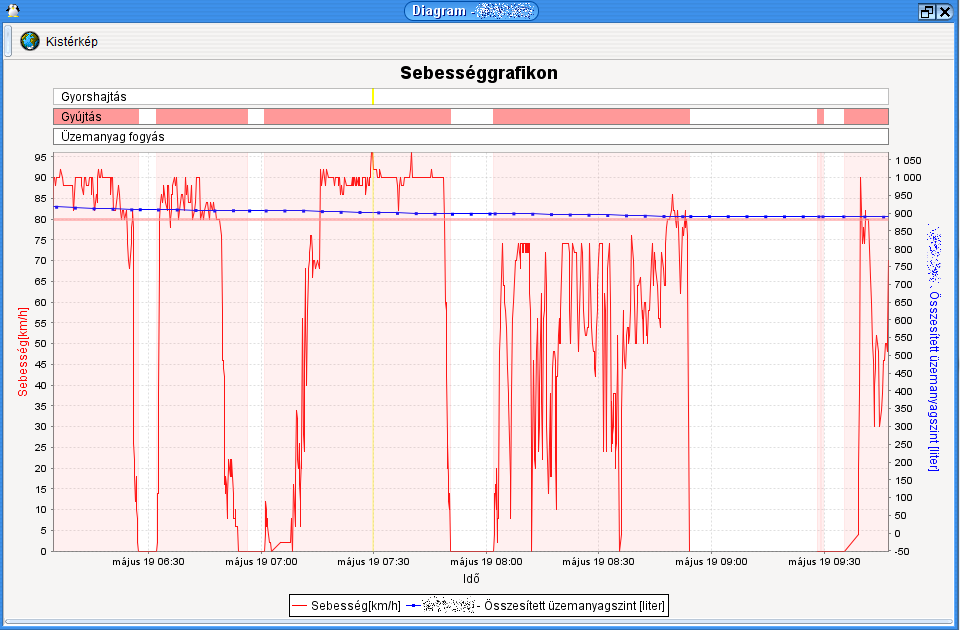Click the május 19 09:00 time tick
960x630 pixels.
point(711,562)
